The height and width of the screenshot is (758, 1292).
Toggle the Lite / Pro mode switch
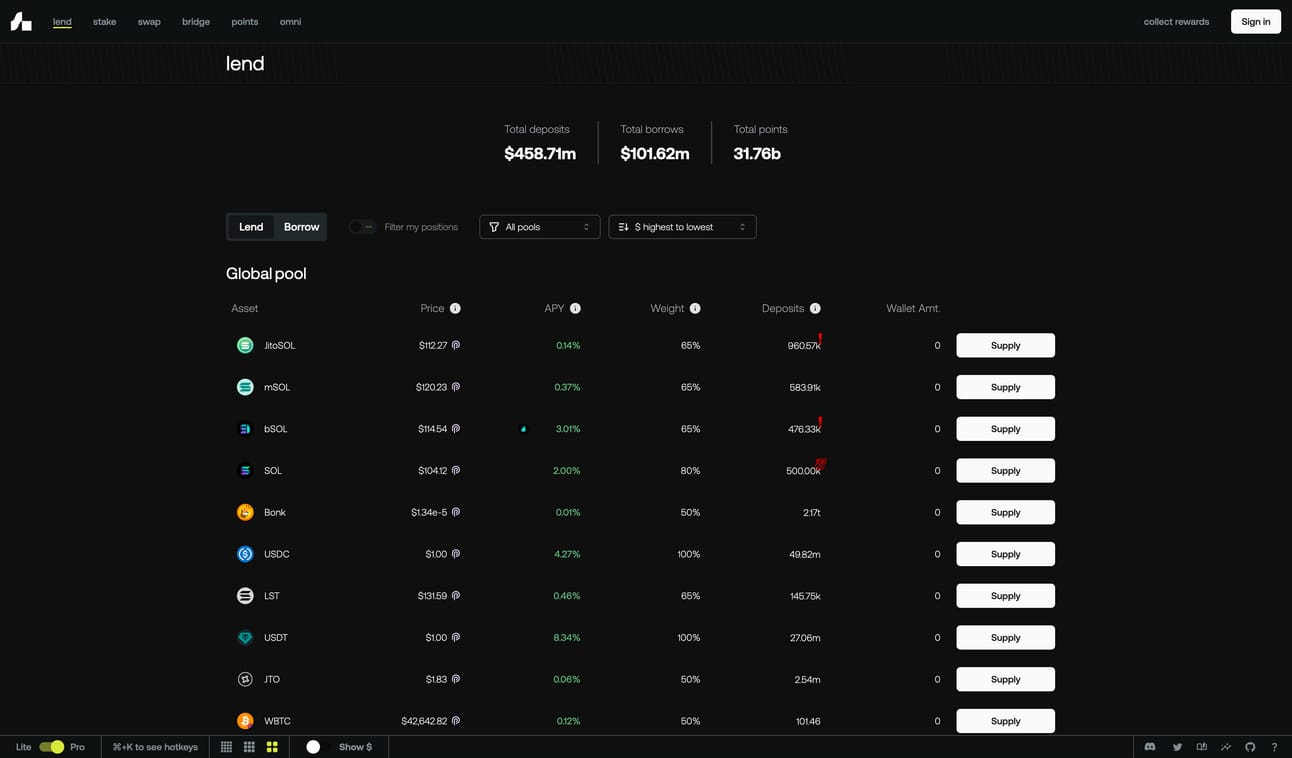click(52, 747)
